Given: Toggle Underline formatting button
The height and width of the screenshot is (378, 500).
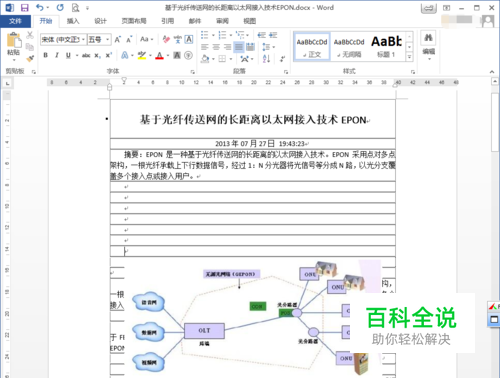Looking at the screenshot, I should [x=68, y=55].
